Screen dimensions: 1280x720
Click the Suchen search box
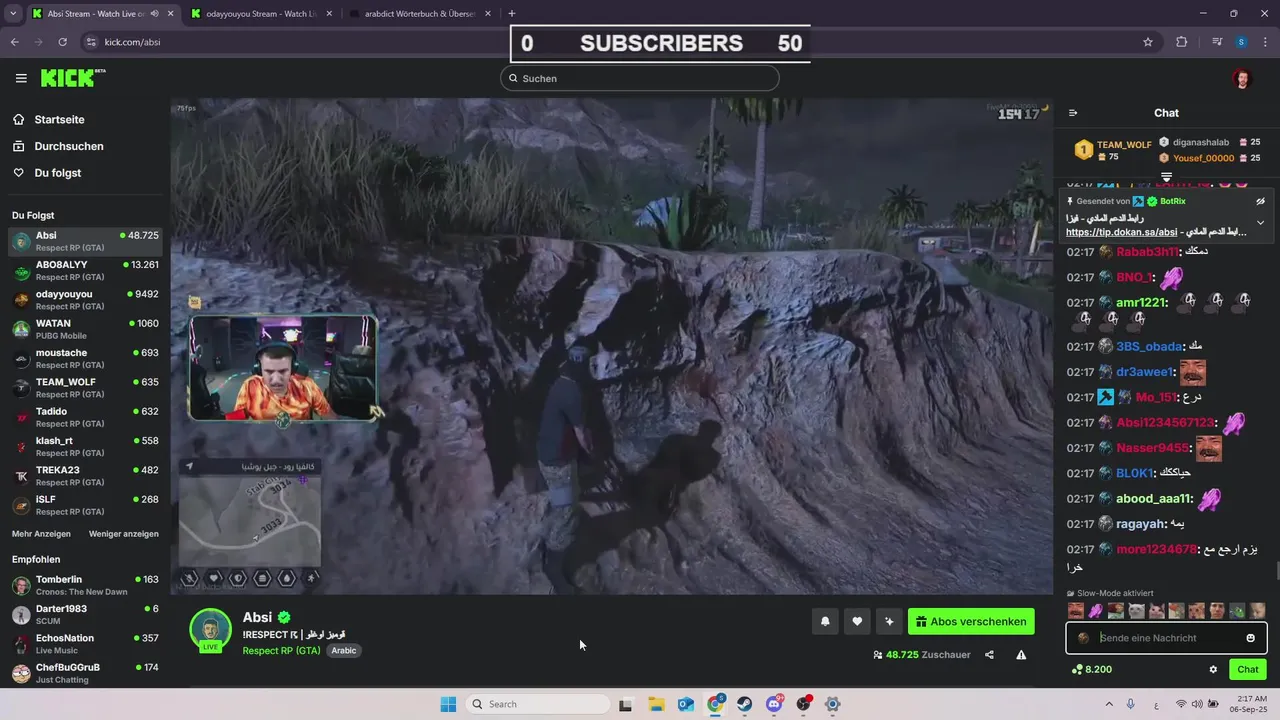[x=640, y=78]
